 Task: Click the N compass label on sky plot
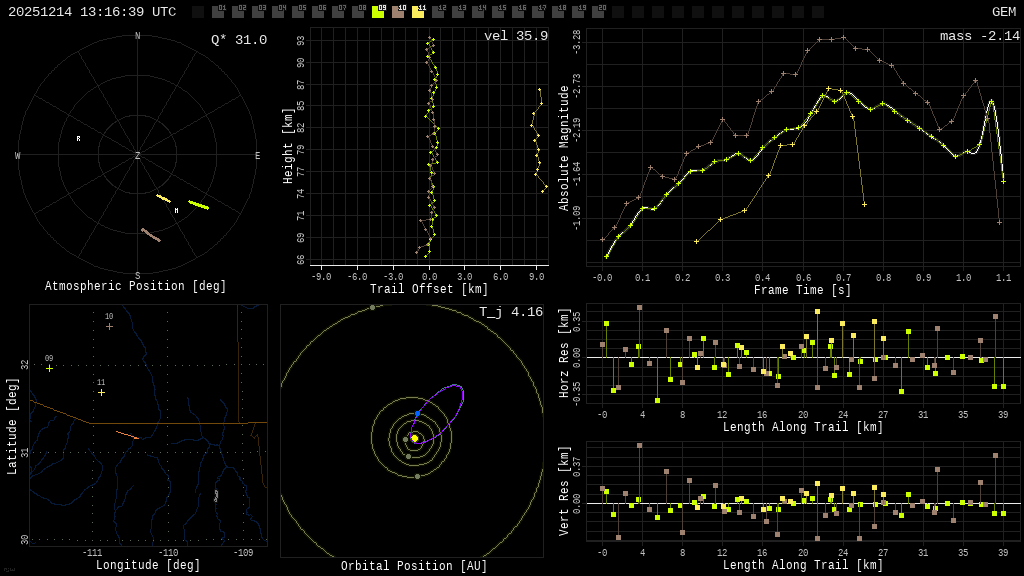pyautogui.click(x=138, y=37)
